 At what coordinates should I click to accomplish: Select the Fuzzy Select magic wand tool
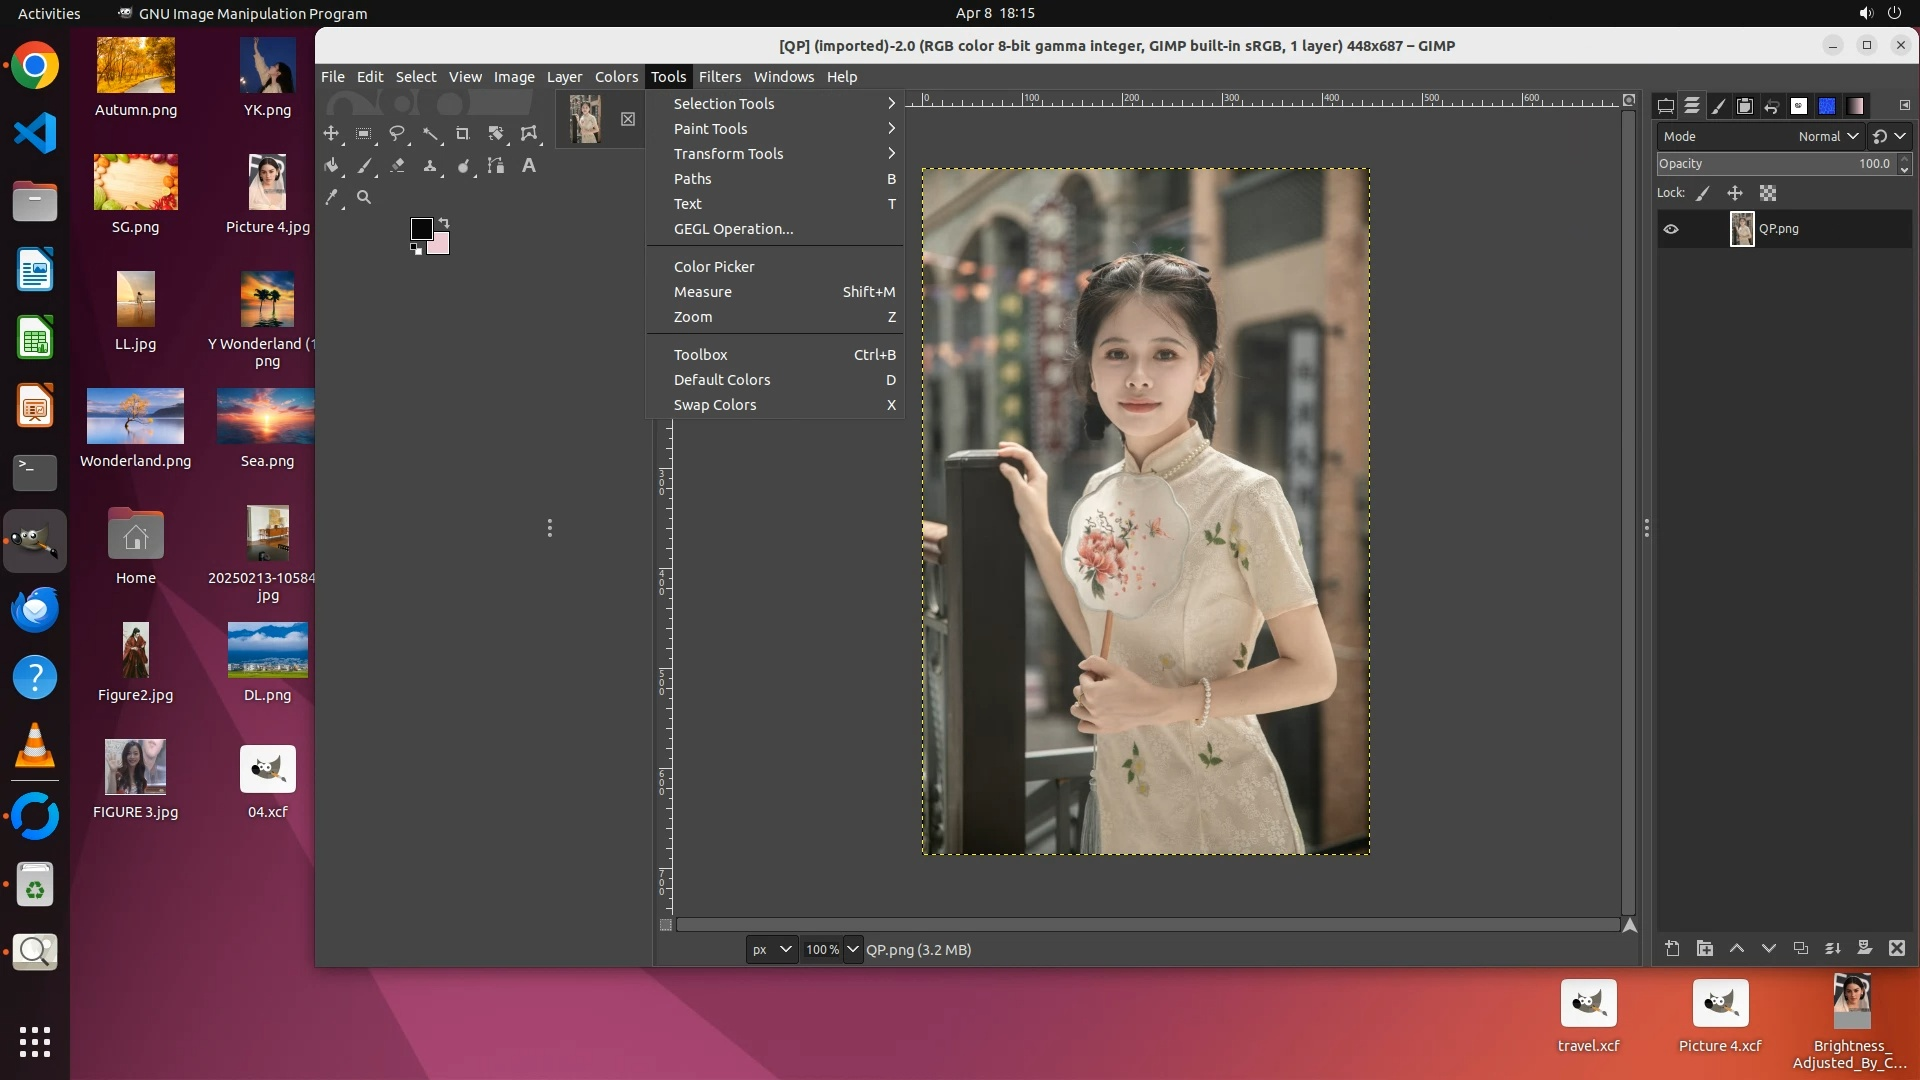430,133
